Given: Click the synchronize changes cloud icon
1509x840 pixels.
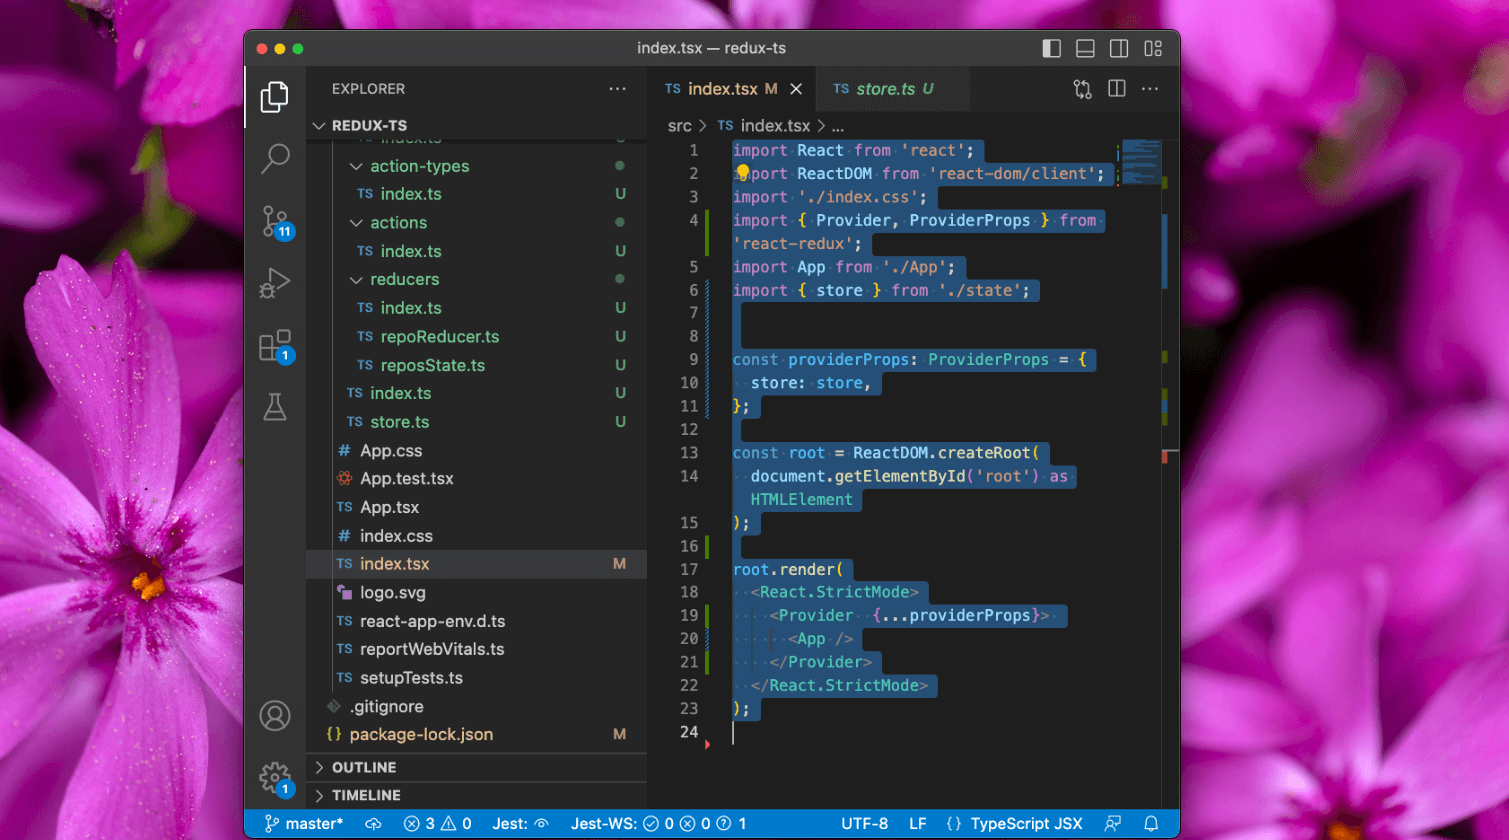Looking at the screenshot, I should click(374, 824).
